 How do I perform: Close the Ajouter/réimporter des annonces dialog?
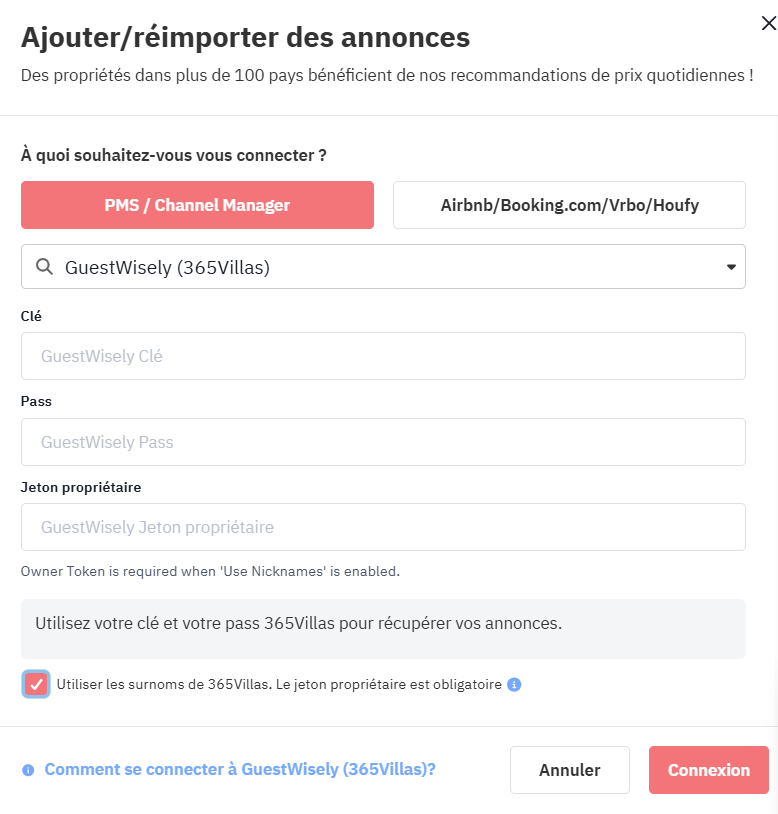point(768,24)
